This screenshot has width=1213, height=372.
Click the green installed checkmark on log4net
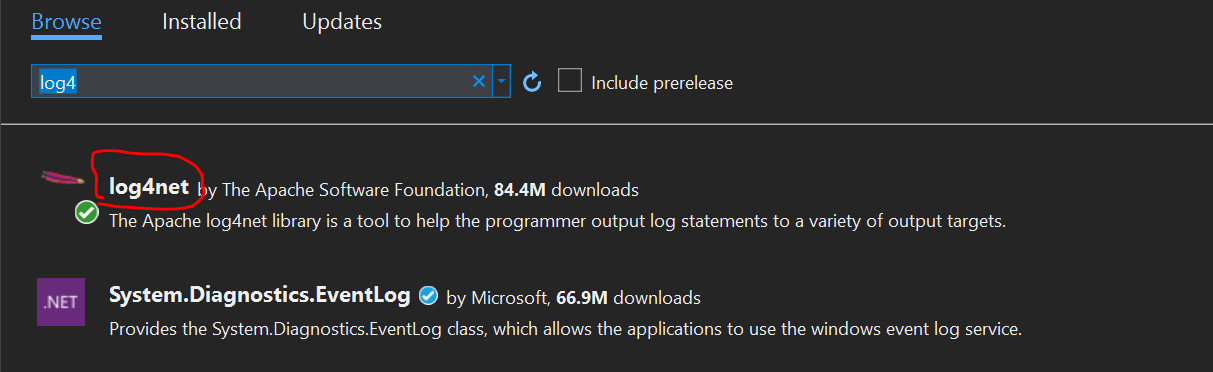[x=87, y=212]
